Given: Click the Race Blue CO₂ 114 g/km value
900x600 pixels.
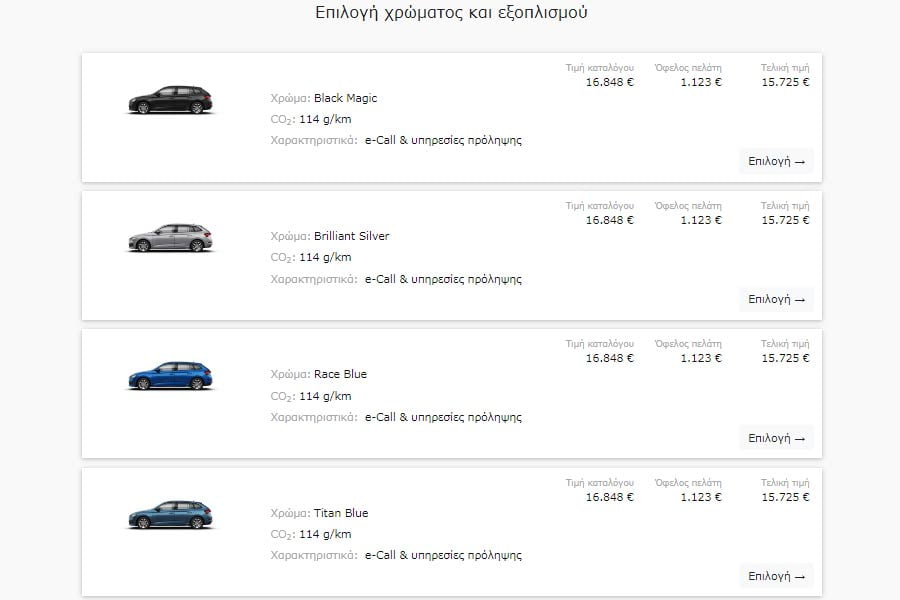Looking at the screenshot, I should [325, 396].
